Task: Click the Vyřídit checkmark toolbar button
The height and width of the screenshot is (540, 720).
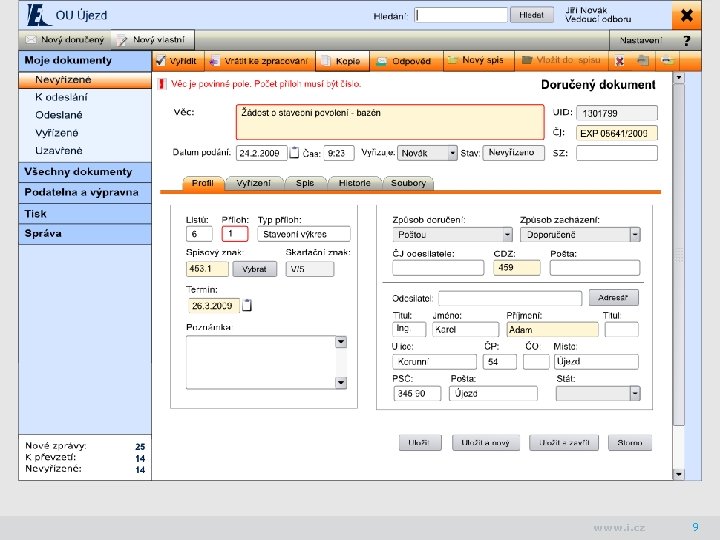Action: [x=178, y=61]
